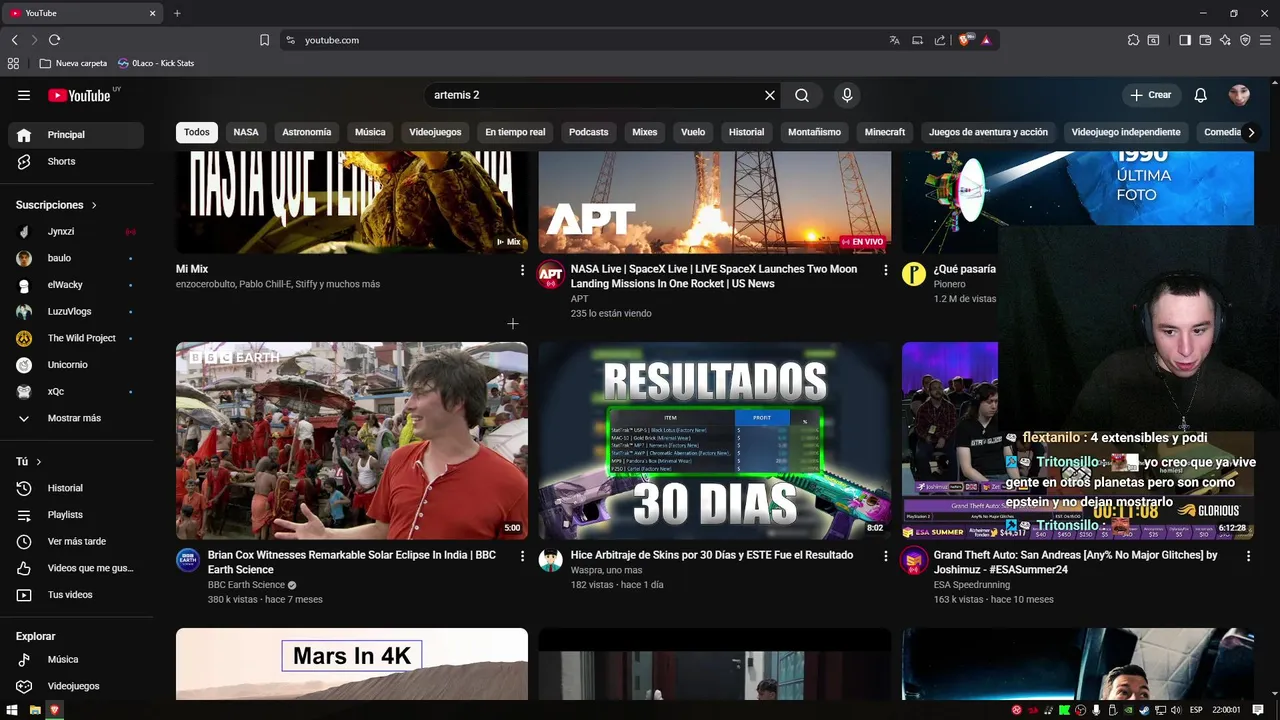Screen dimensions: 1280x720
Task: Go back in the browser
Action: (14, 40)
